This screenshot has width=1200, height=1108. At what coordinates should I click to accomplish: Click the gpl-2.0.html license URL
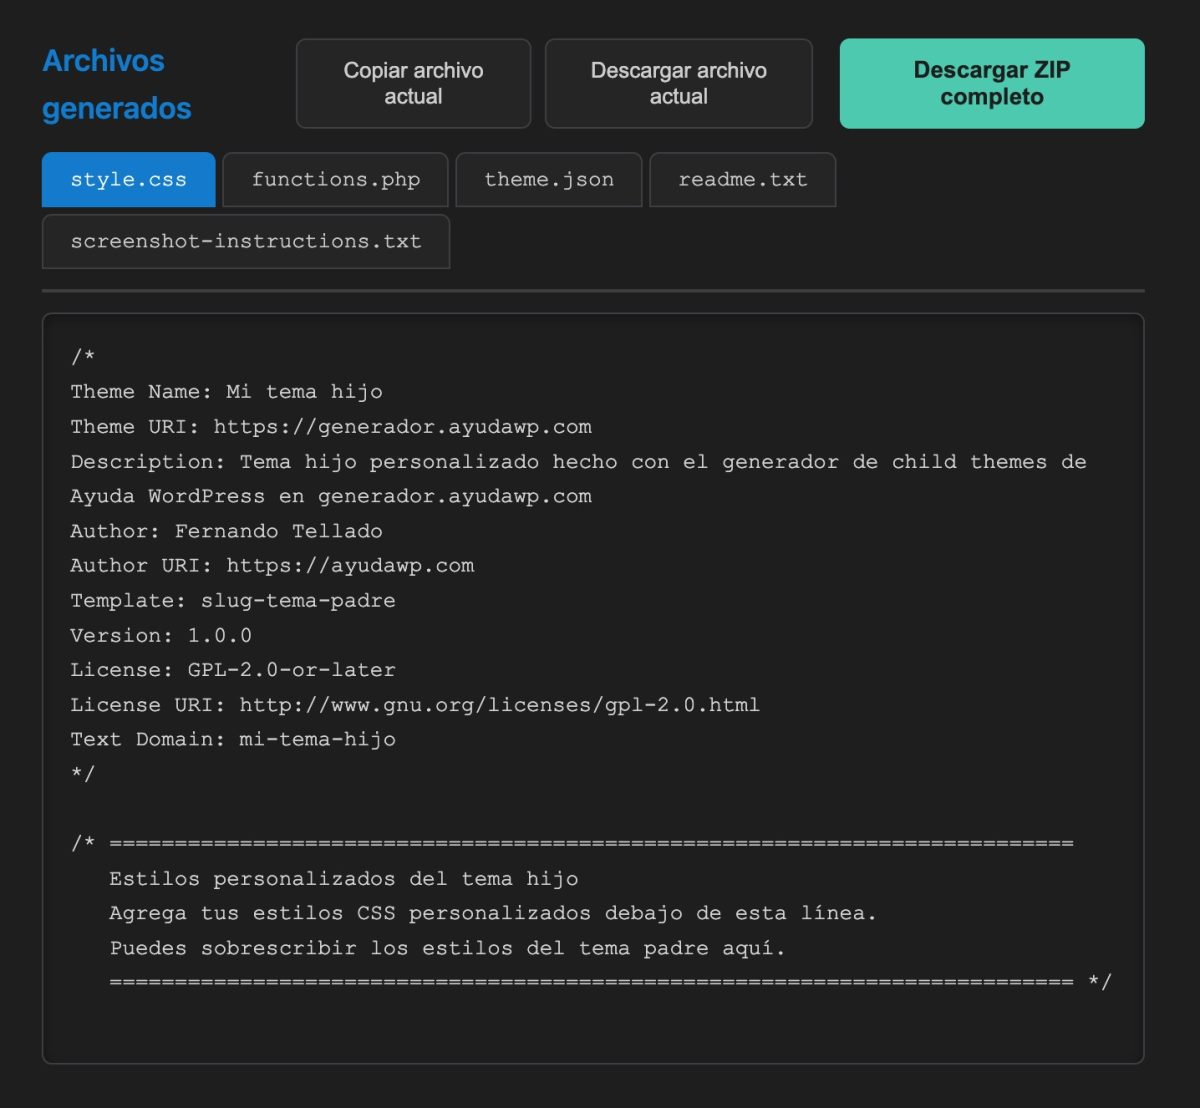click(497, 704)
